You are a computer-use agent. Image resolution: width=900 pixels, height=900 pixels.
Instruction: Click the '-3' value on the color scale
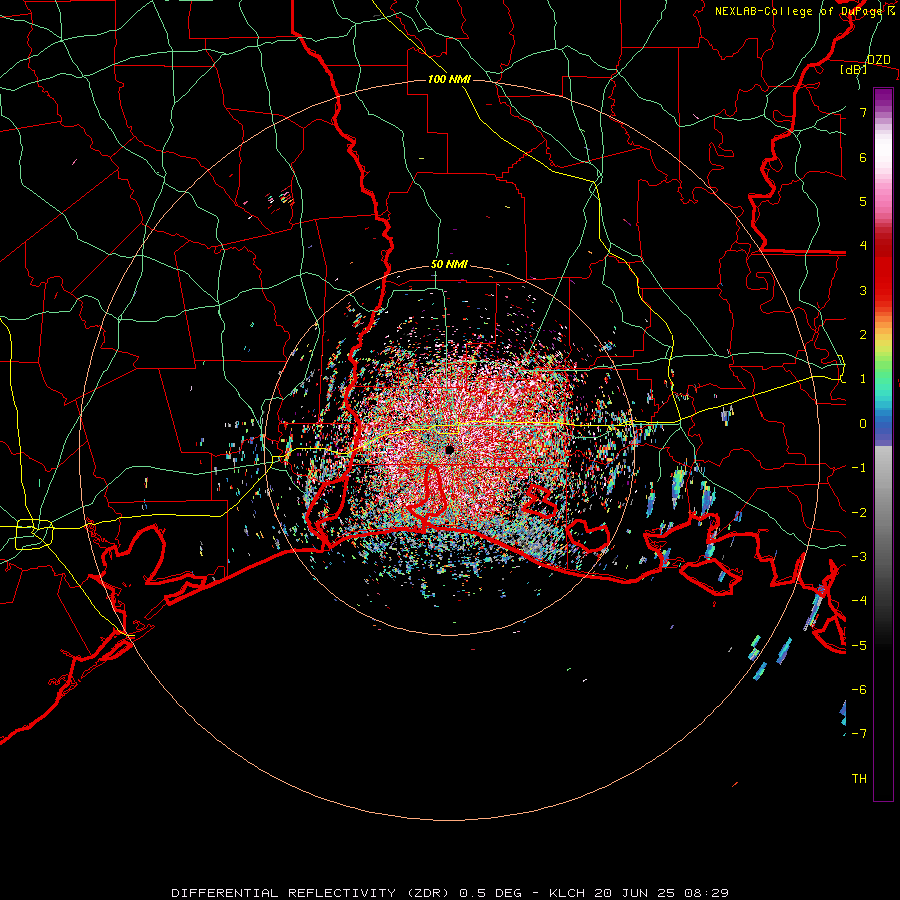(x=859, y=557)
